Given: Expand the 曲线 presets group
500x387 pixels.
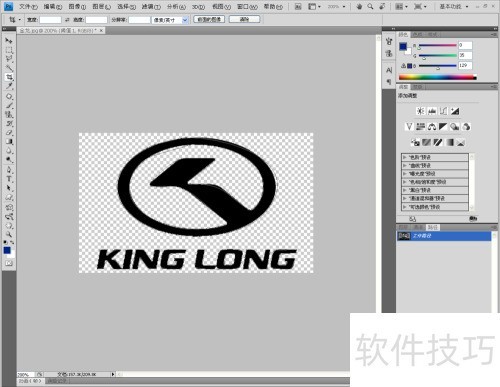Looking at the screenshot, I should 405,165.
